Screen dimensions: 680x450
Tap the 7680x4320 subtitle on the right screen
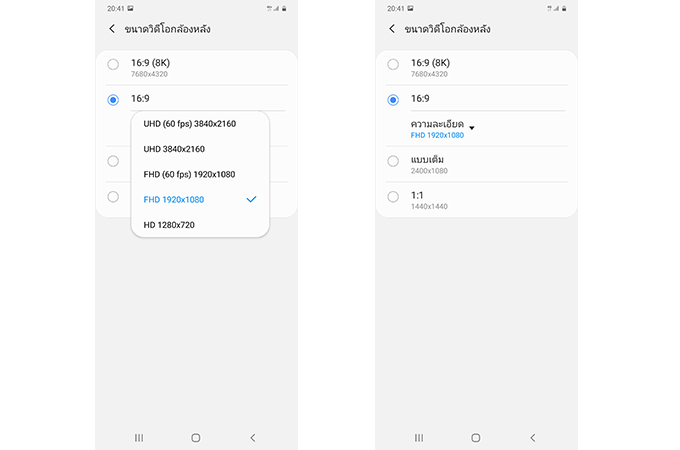(x=429, y=74)
